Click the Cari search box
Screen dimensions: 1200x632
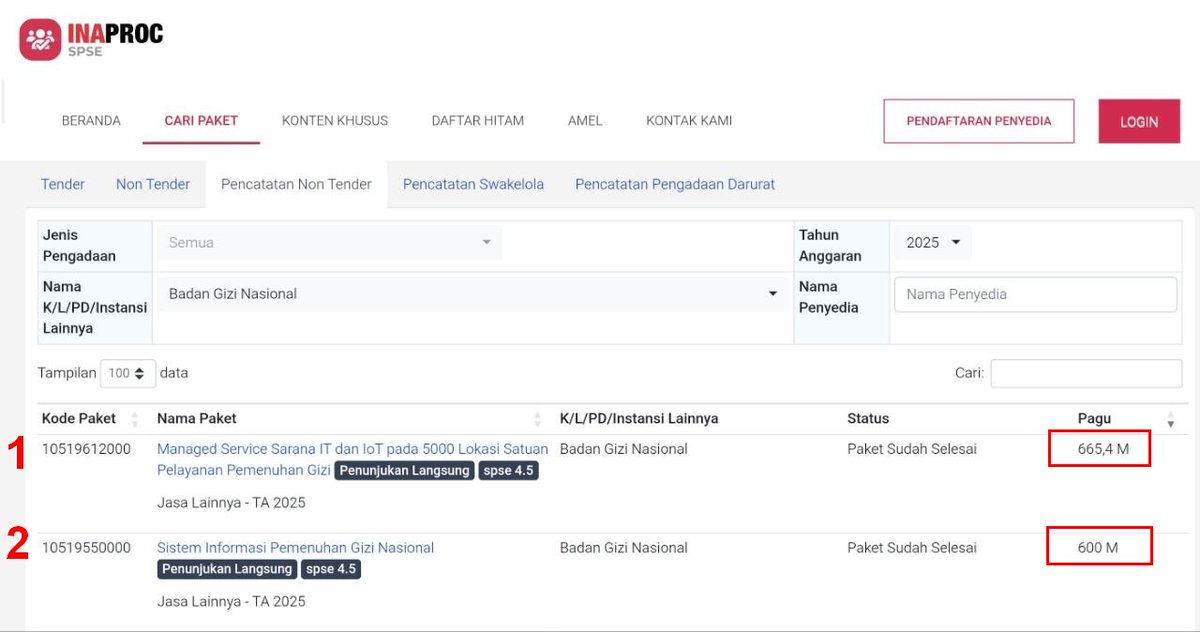coord(1086,372)
